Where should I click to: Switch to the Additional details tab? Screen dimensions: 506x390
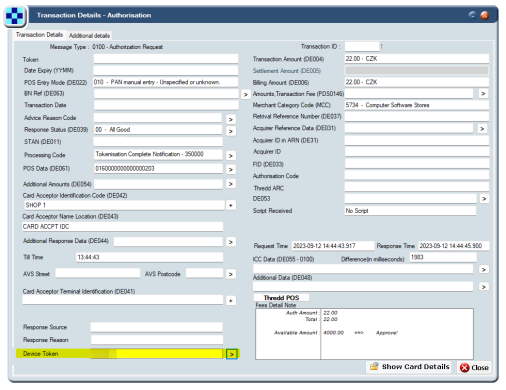click(x=89, y=35)
